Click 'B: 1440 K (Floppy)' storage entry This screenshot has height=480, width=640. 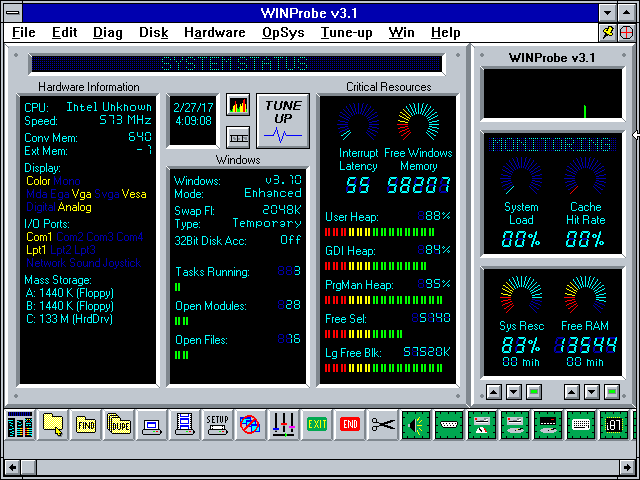[x=69, y=306]
